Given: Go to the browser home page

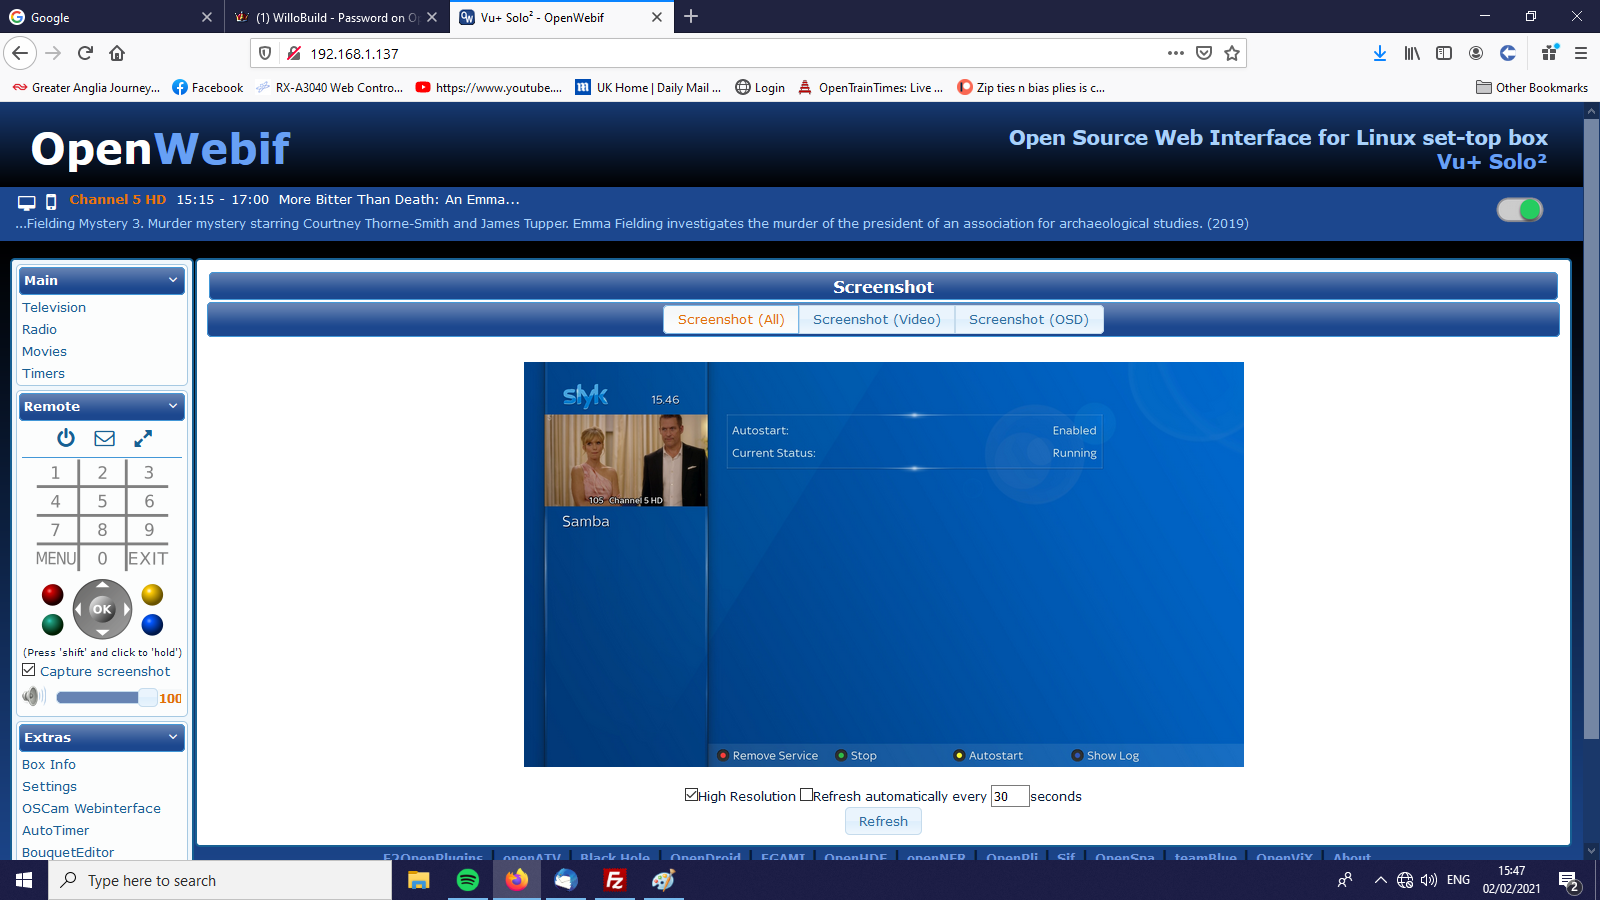Looking at the screenshot, I should coord(117,53).
